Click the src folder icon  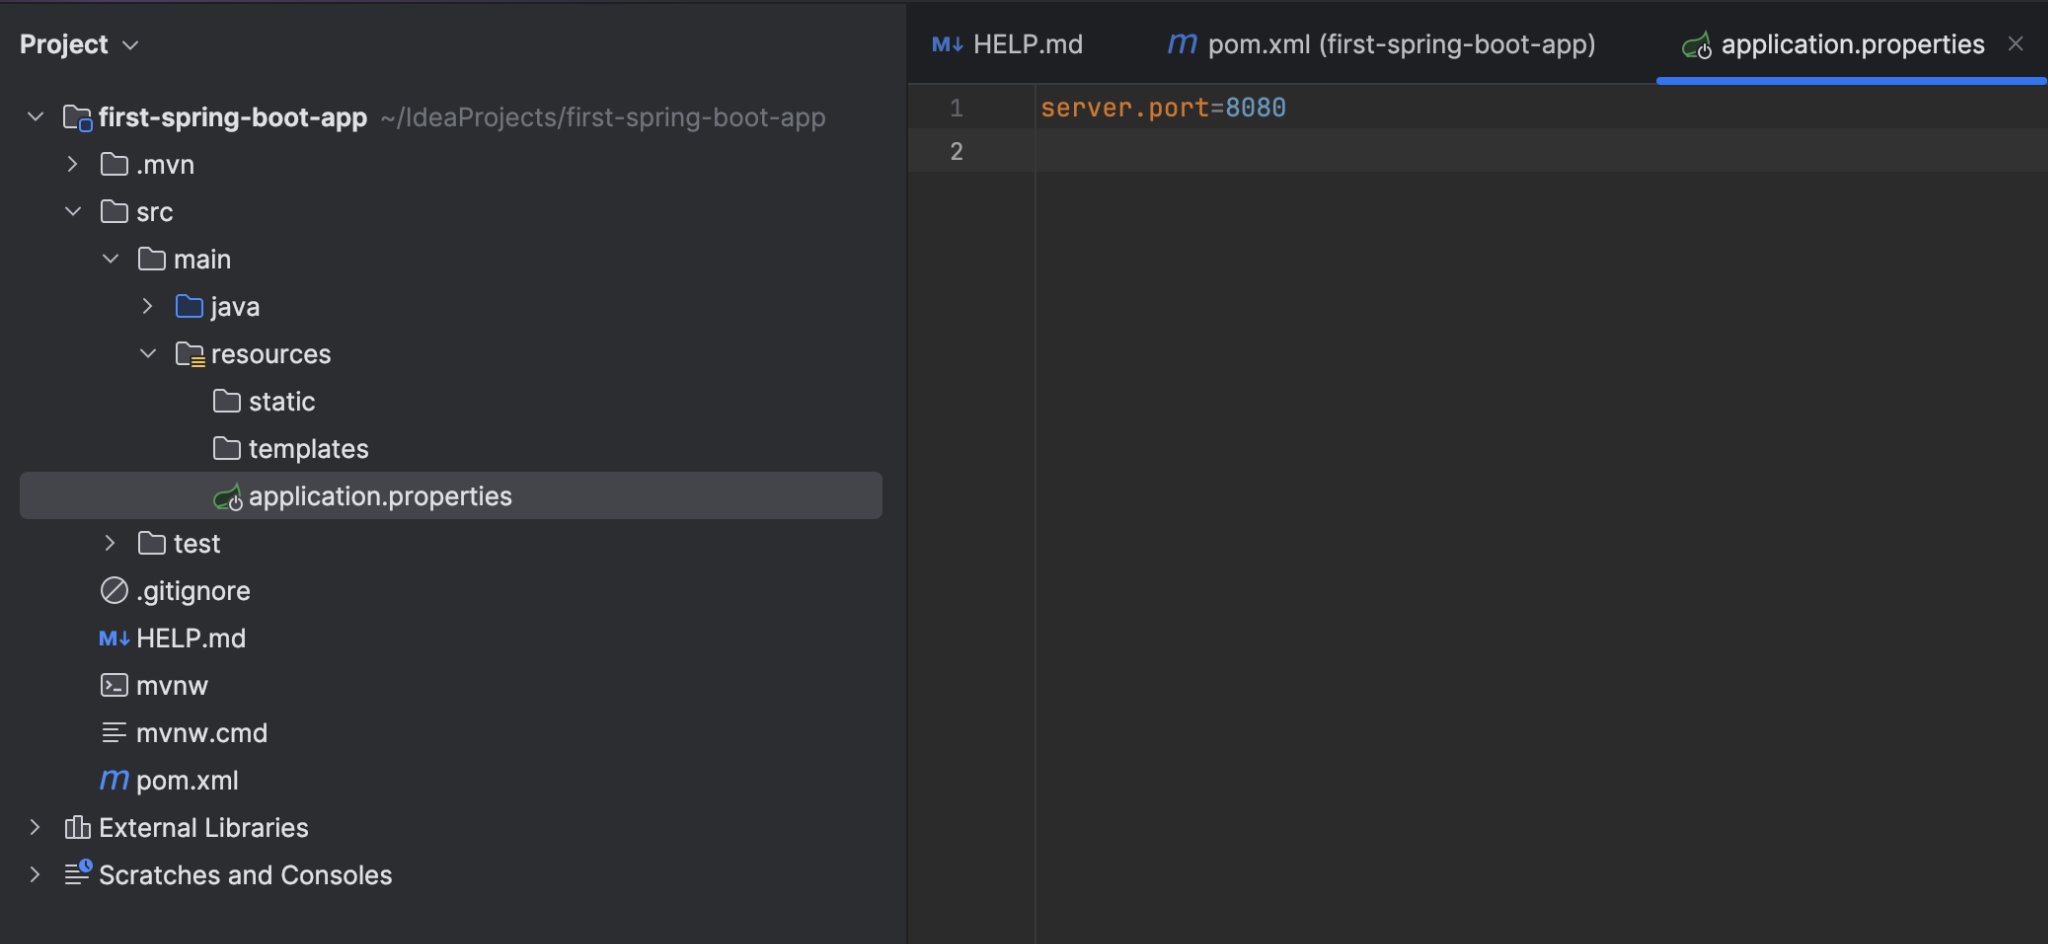114,212
